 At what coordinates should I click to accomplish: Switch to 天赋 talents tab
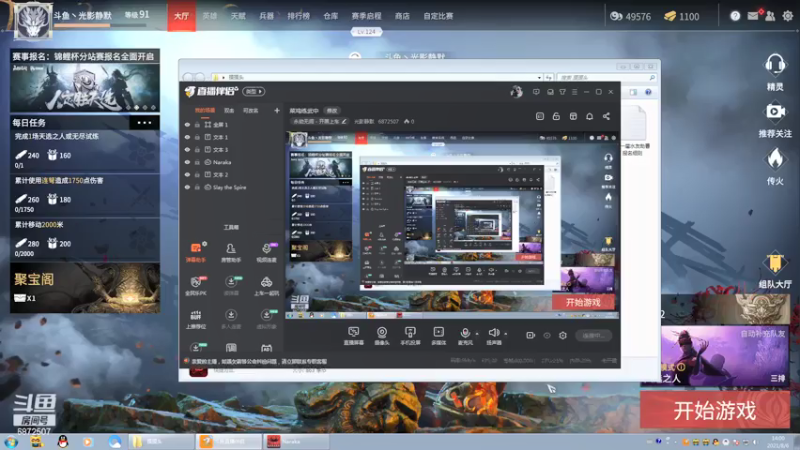(x=238, y=16)
